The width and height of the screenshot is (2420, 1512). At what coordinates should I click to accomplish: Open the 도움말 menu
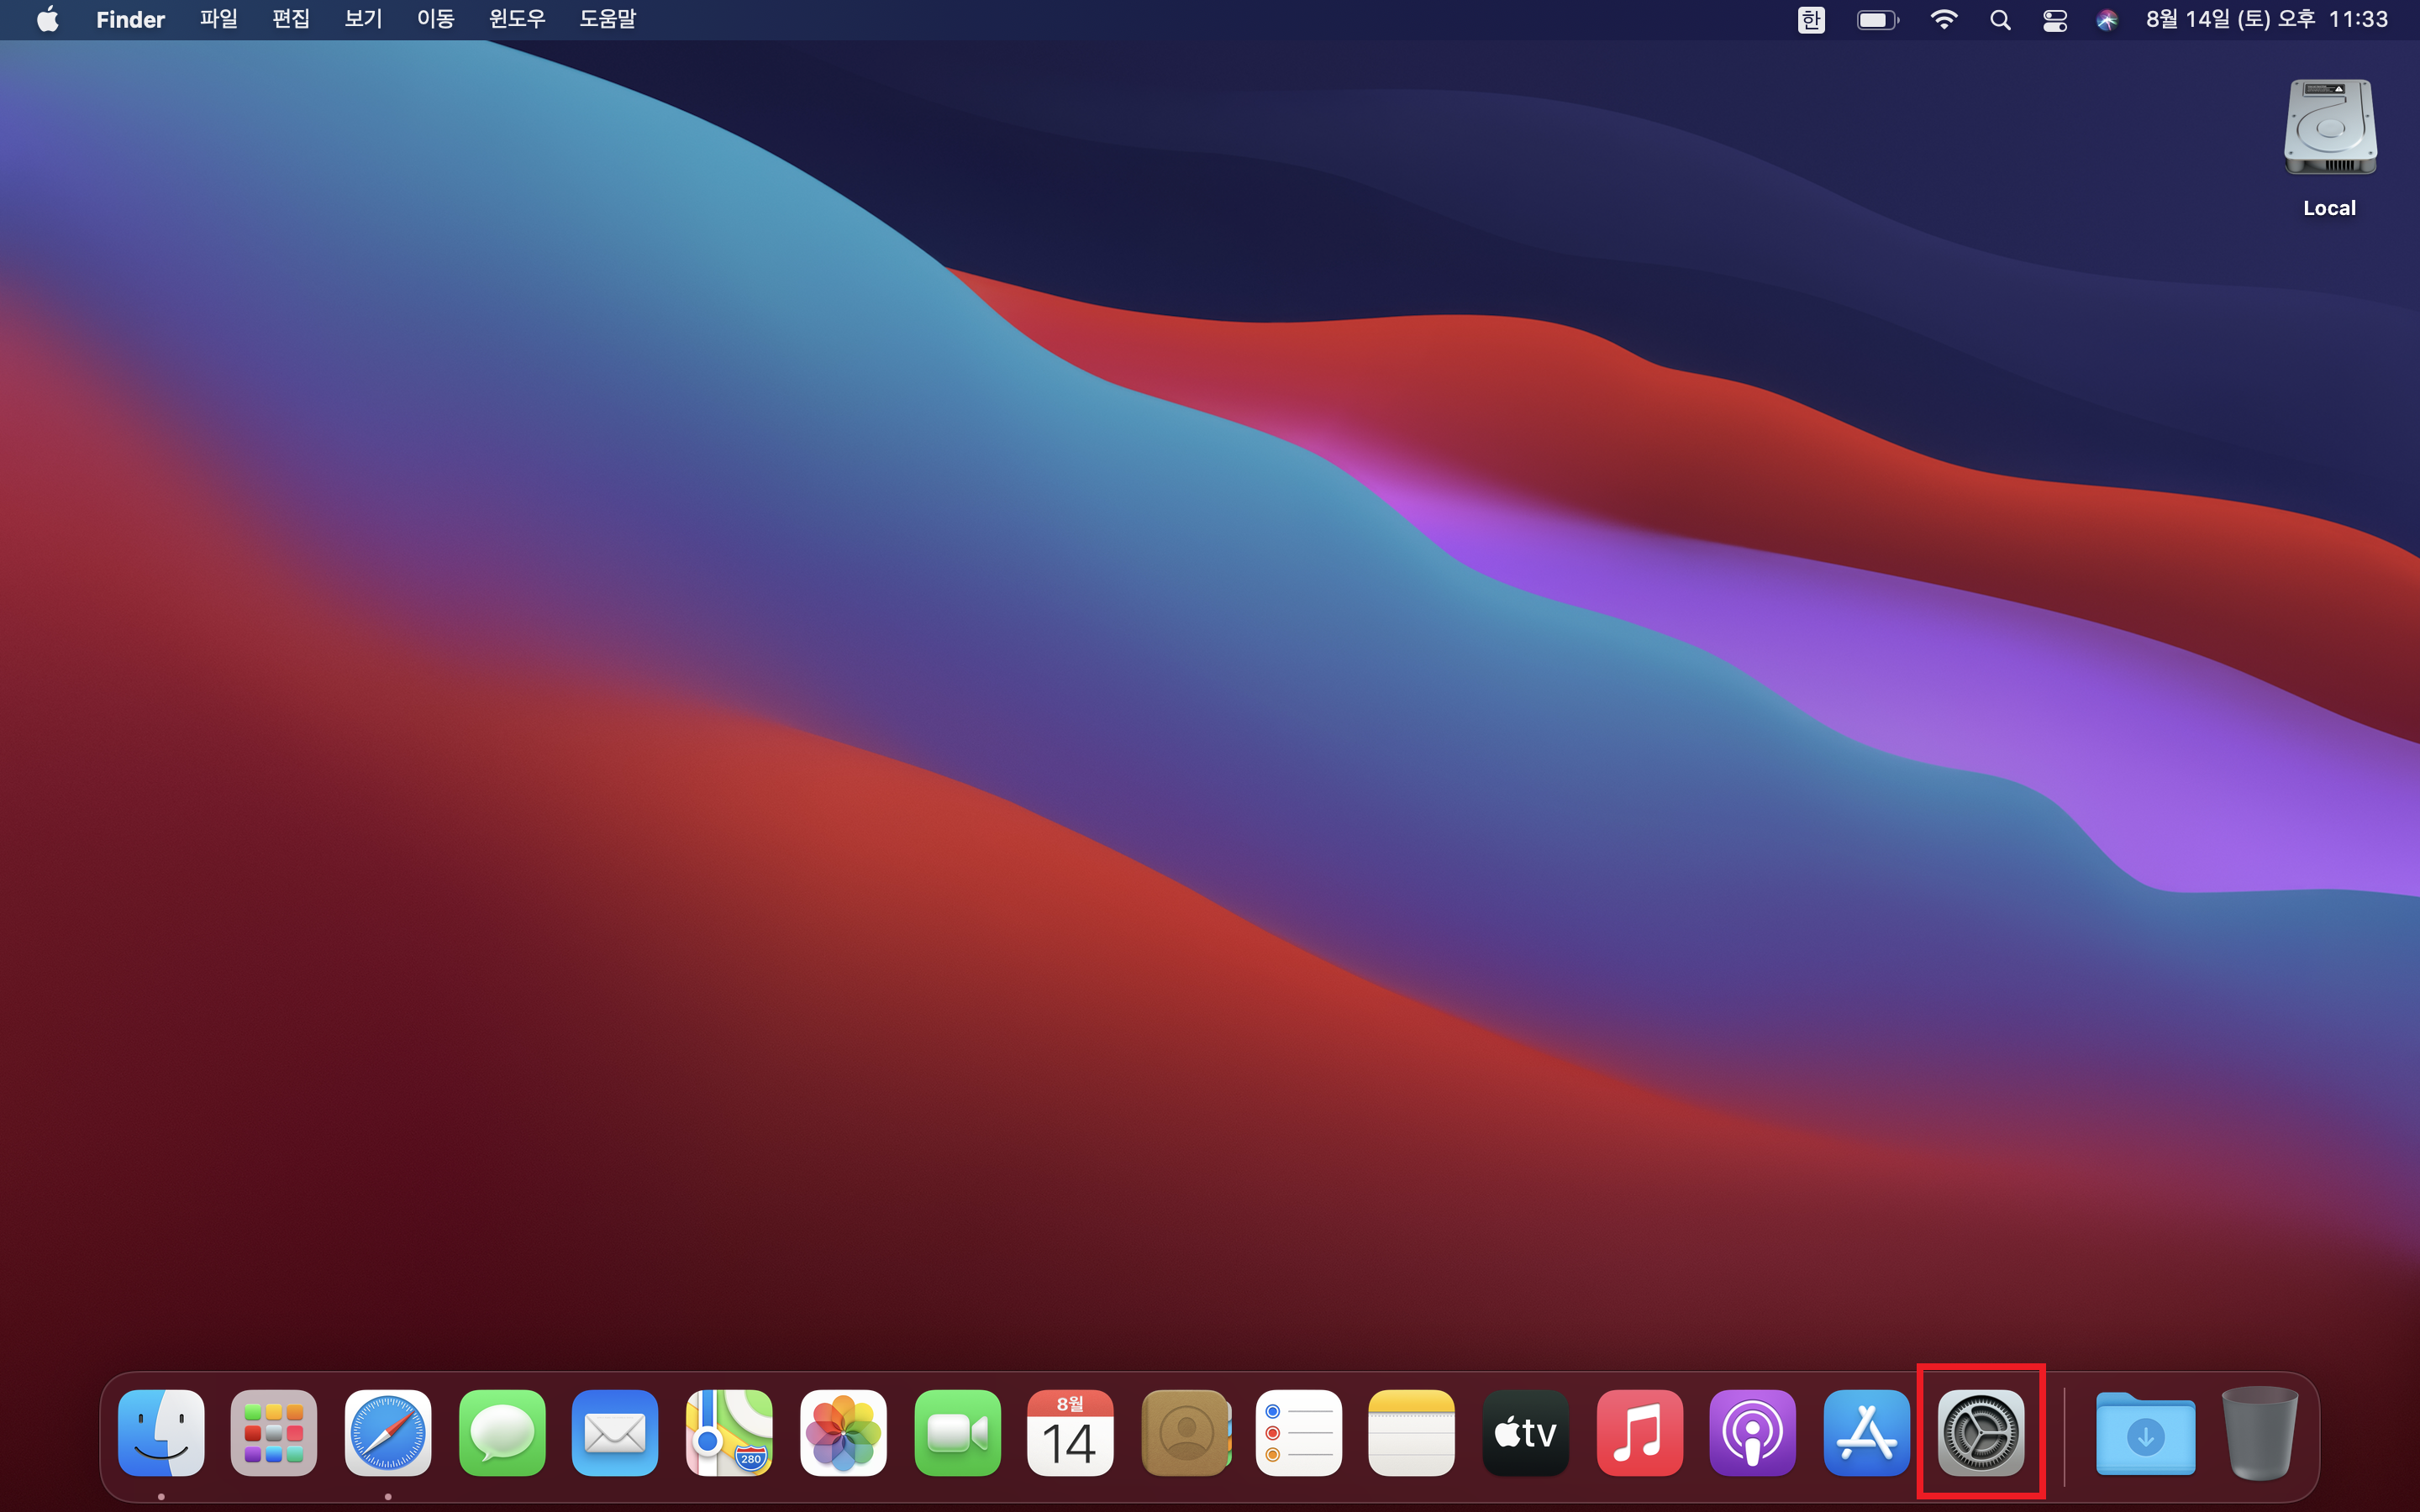(x=607, y=20)
